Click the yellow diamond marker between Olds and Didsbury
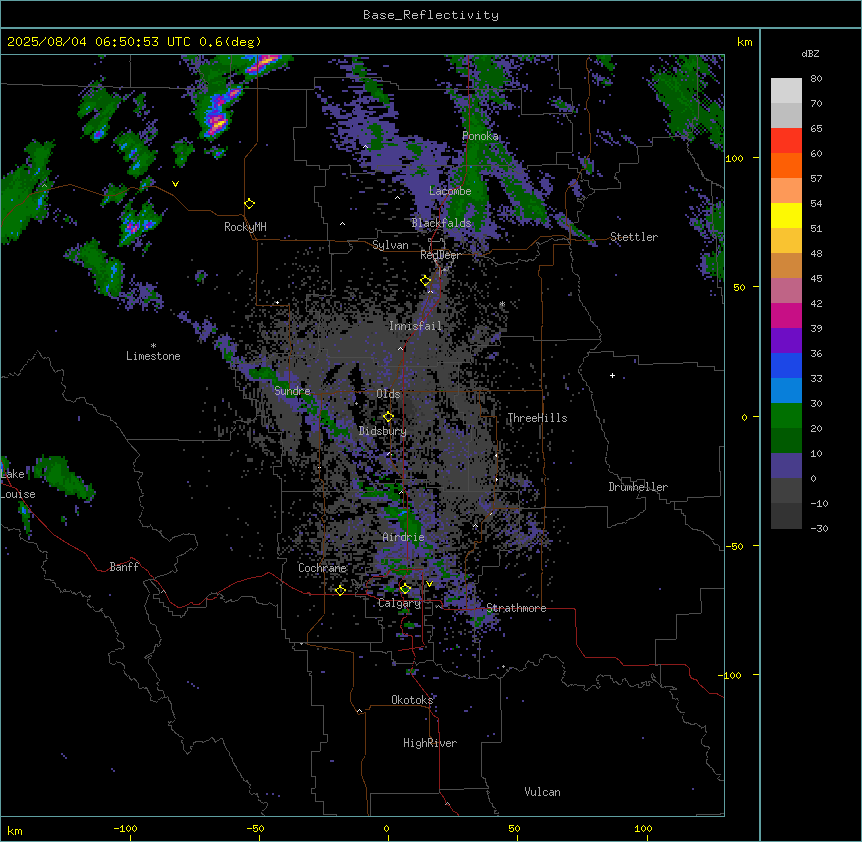The image size is (862, 842). (388, 417)
